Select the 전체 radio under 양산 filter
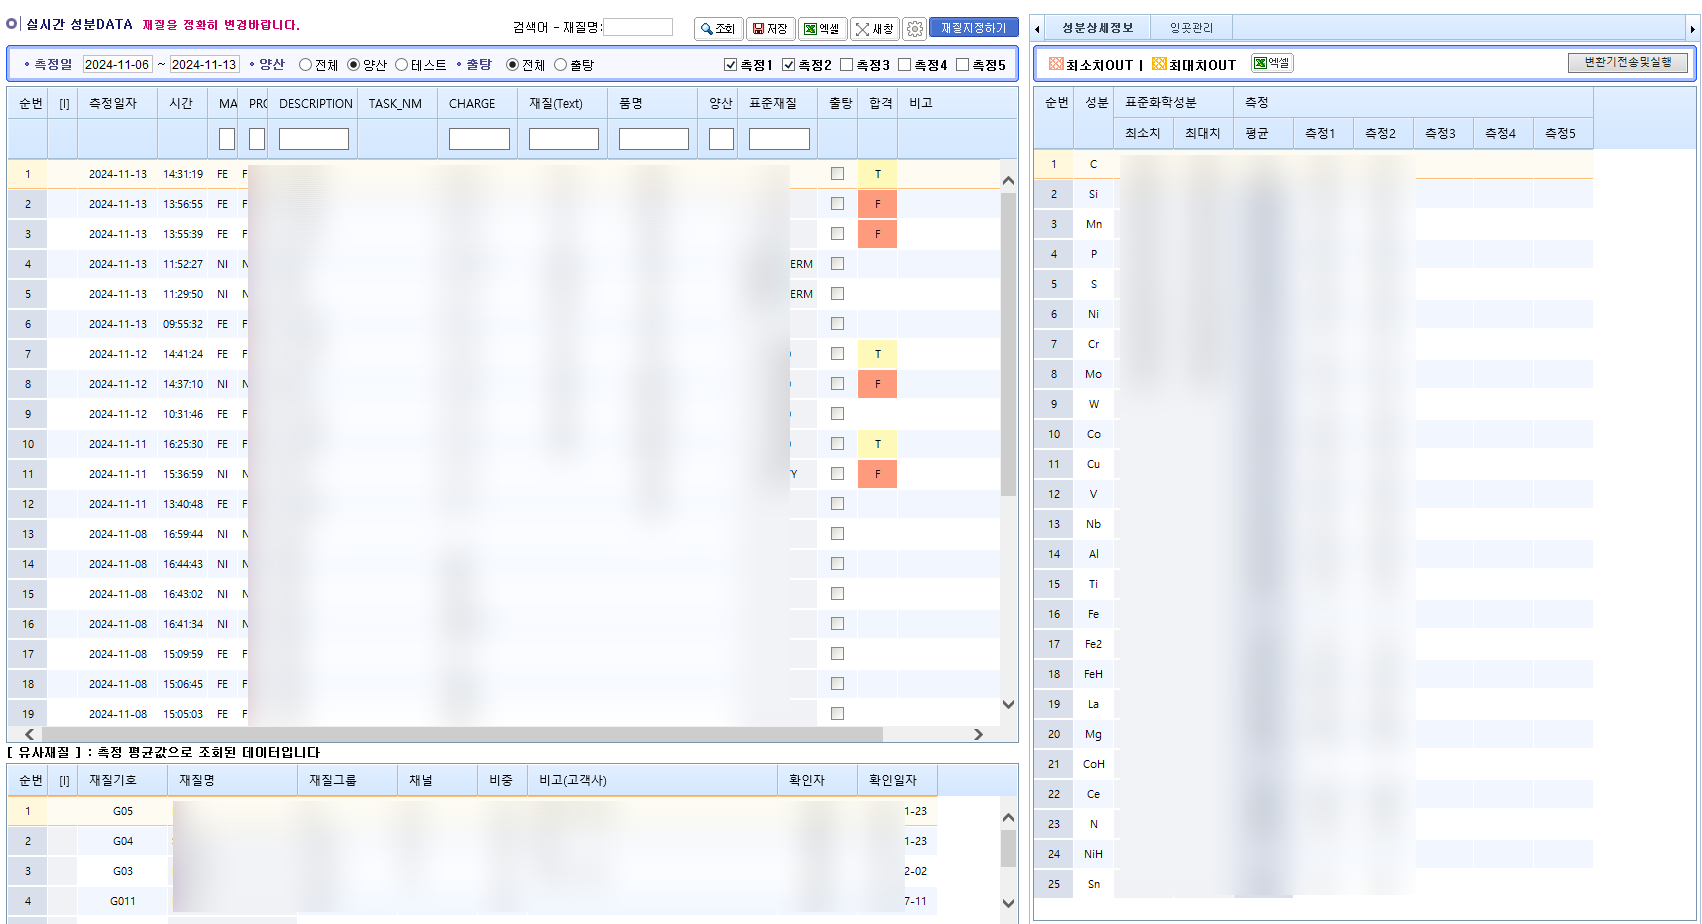The width and height of the screenshot is (1702, 924). 305,65
